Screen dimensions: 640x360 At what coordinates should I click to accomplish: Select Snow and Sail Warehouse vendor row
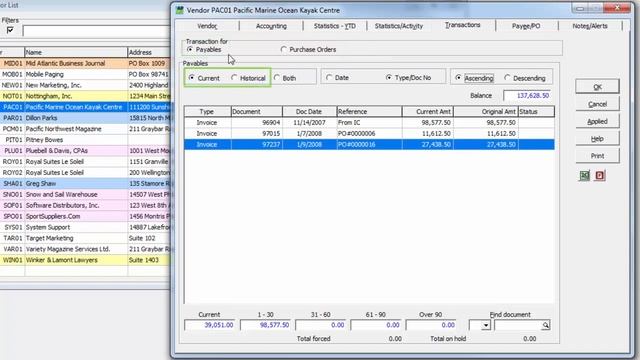tap(85, 195)
